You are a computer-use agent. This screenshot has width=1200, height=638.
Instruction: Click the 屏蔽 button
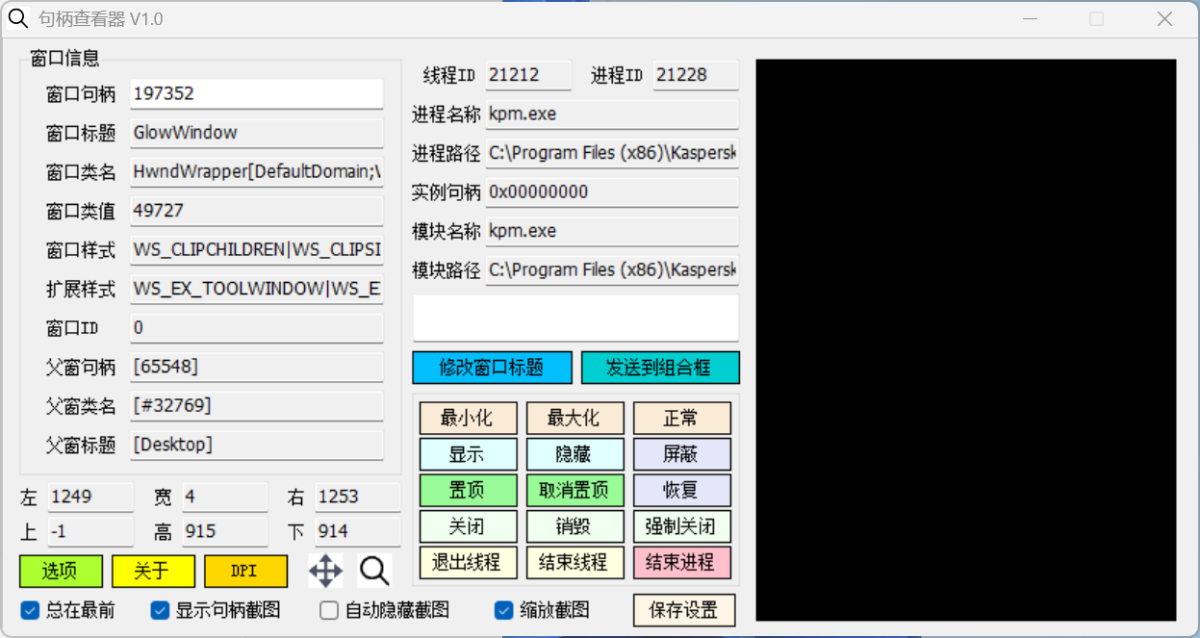pos(681,454)
